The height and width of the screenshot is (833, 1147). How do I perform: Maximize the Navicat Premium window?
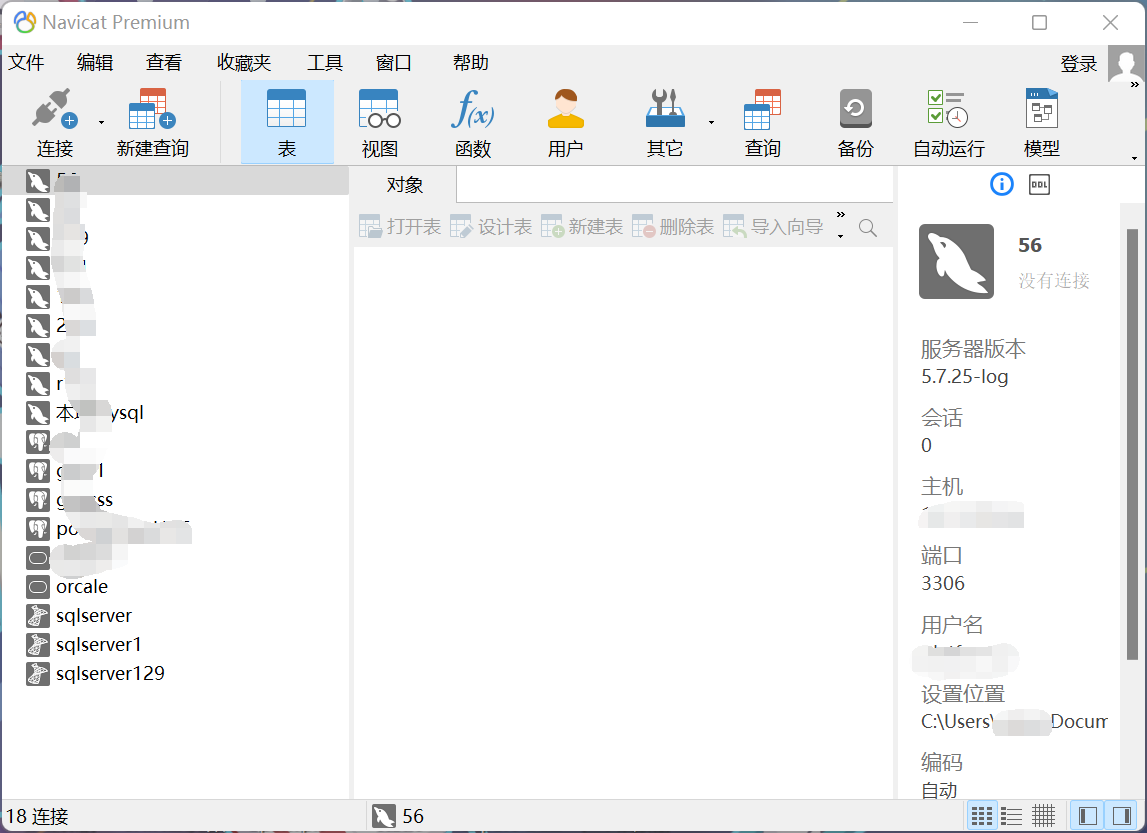(1039, 23)
